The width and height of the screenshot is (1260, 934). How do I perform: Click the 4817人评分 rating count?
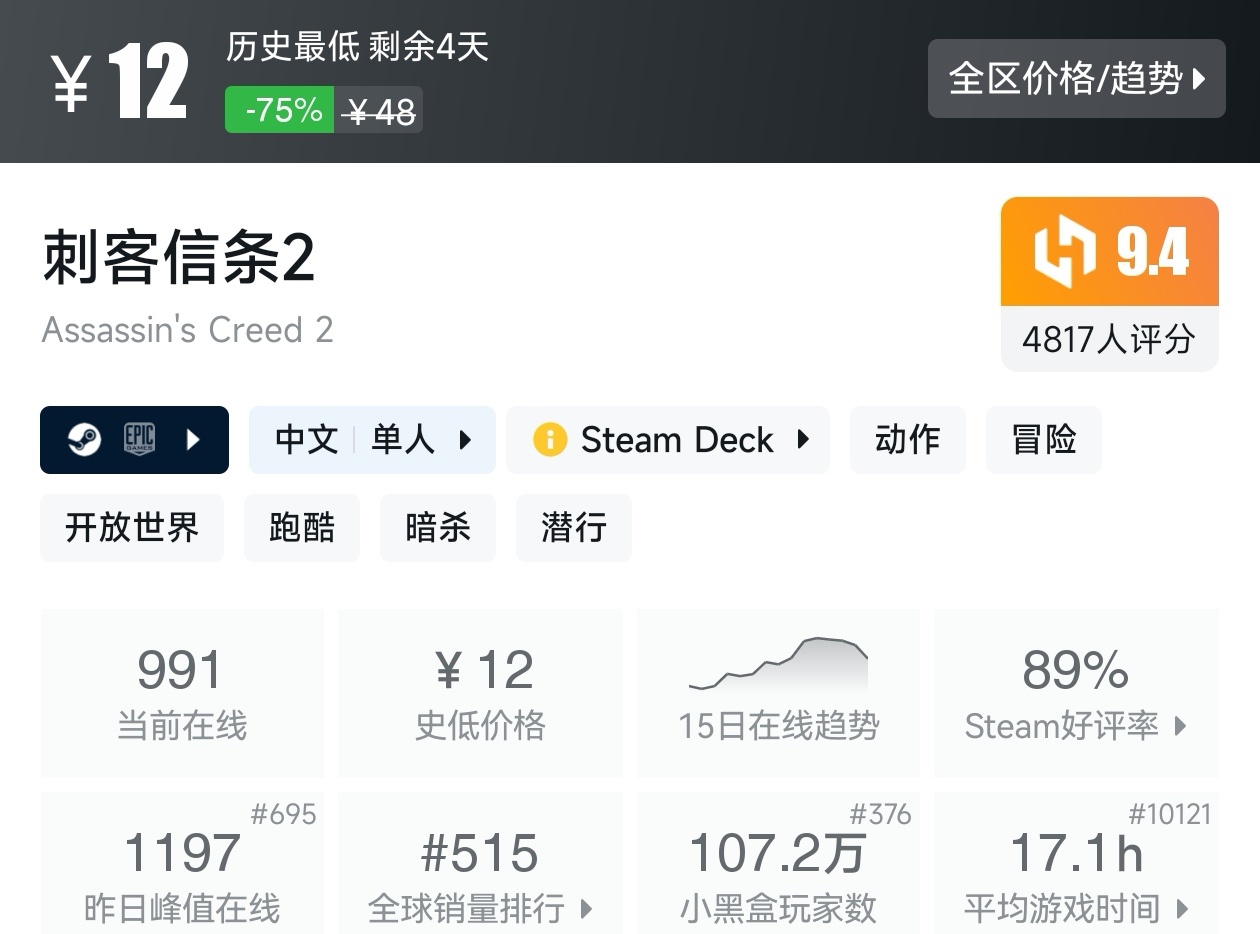coord(1108,340)
